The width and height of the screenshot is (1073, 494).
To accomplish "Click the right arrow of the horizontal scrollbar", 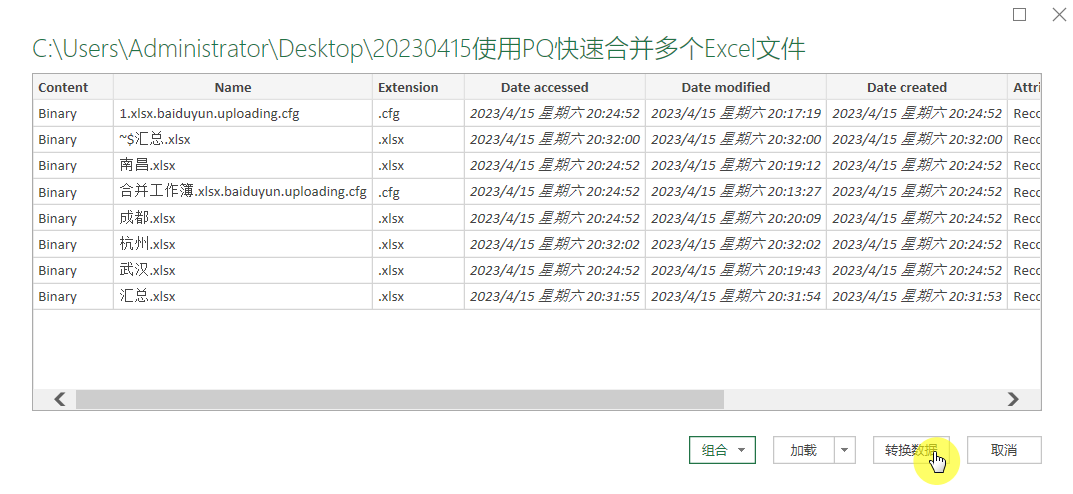I will click(x=1013, y=399).
